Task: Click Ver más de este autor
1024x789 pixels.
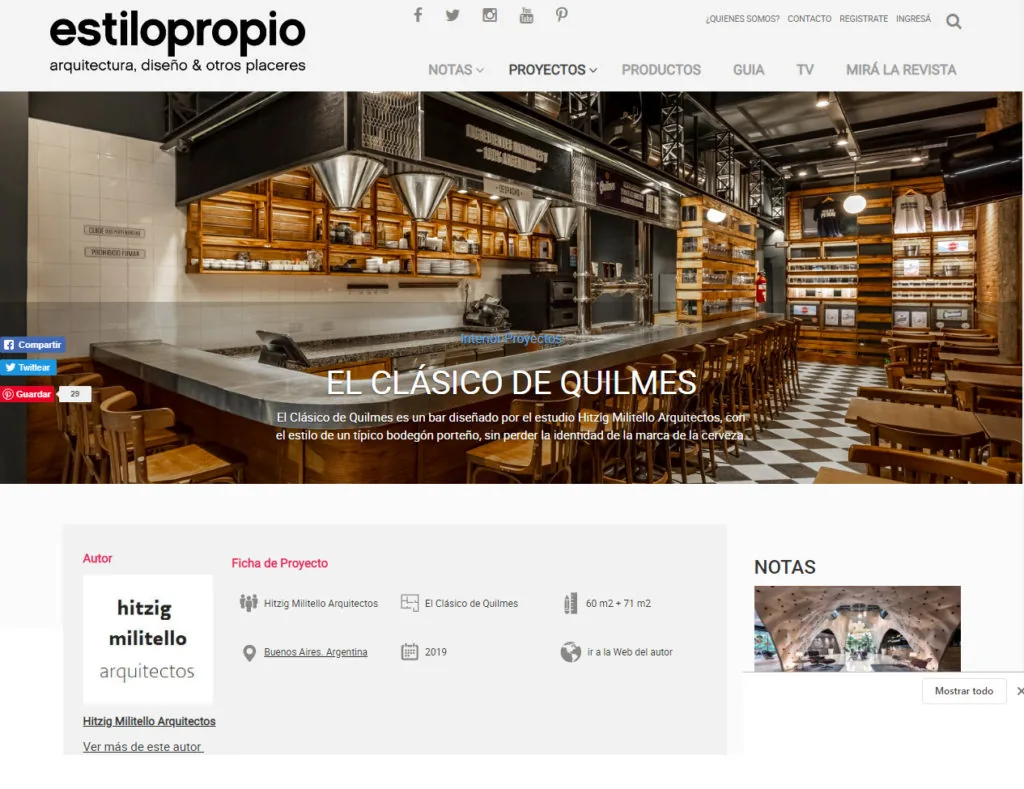Action: tap(143, 747)
